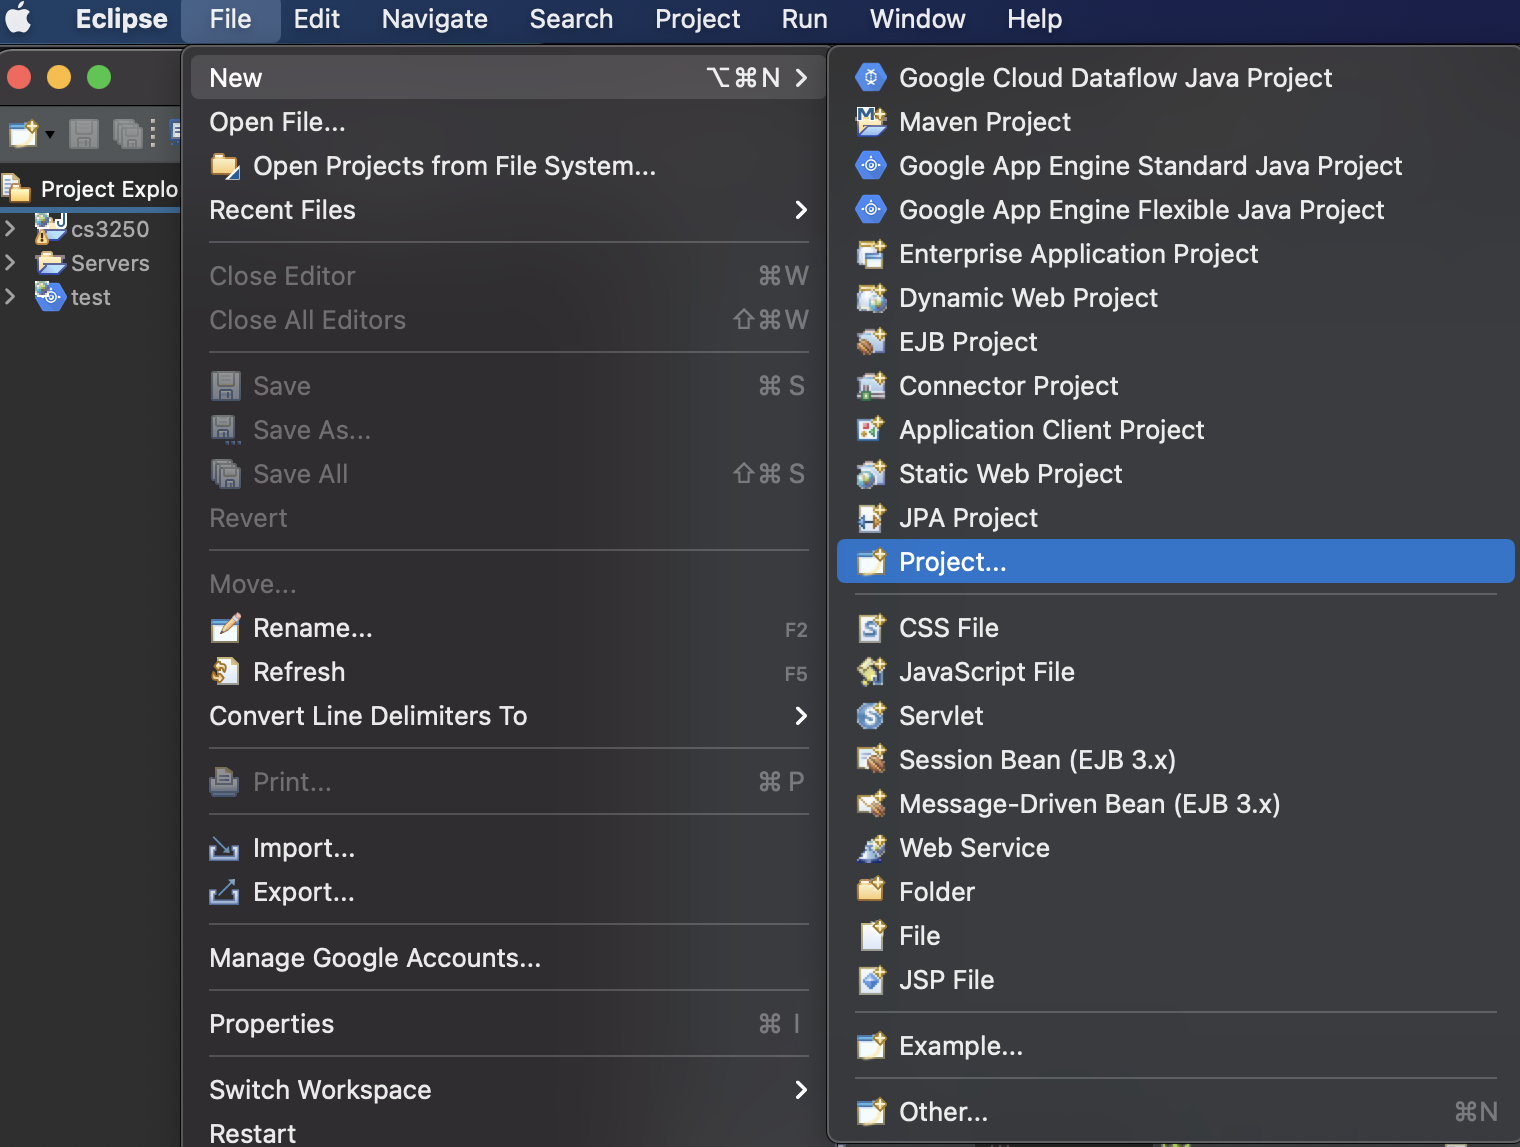Screen dimensions: 1520x1147
Task: Open the Run menu
Action: (x=804, y=19)
